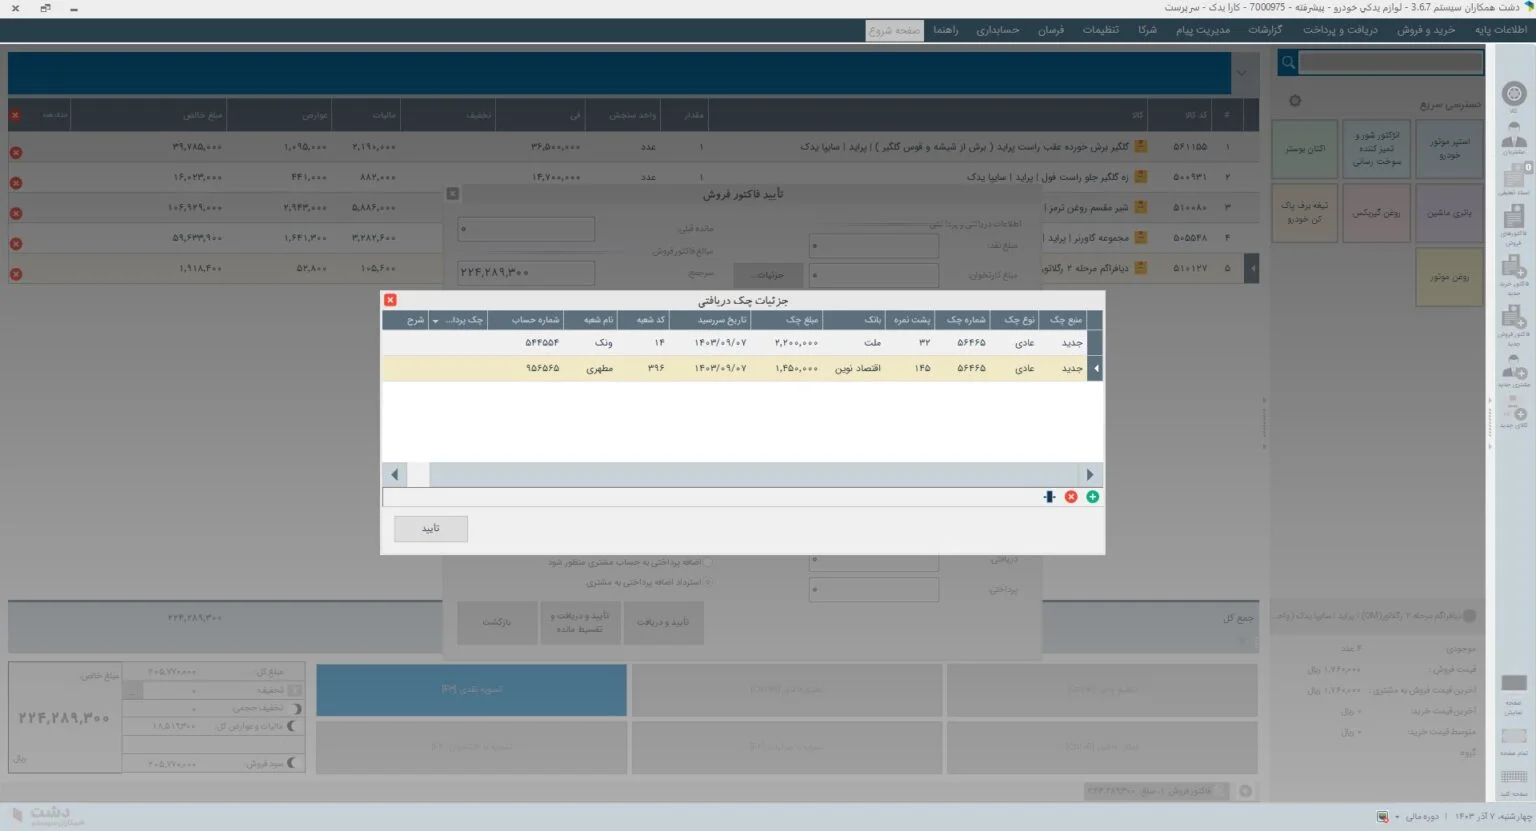
Task: Click the بانک column header
Action: tap(854, 320)
